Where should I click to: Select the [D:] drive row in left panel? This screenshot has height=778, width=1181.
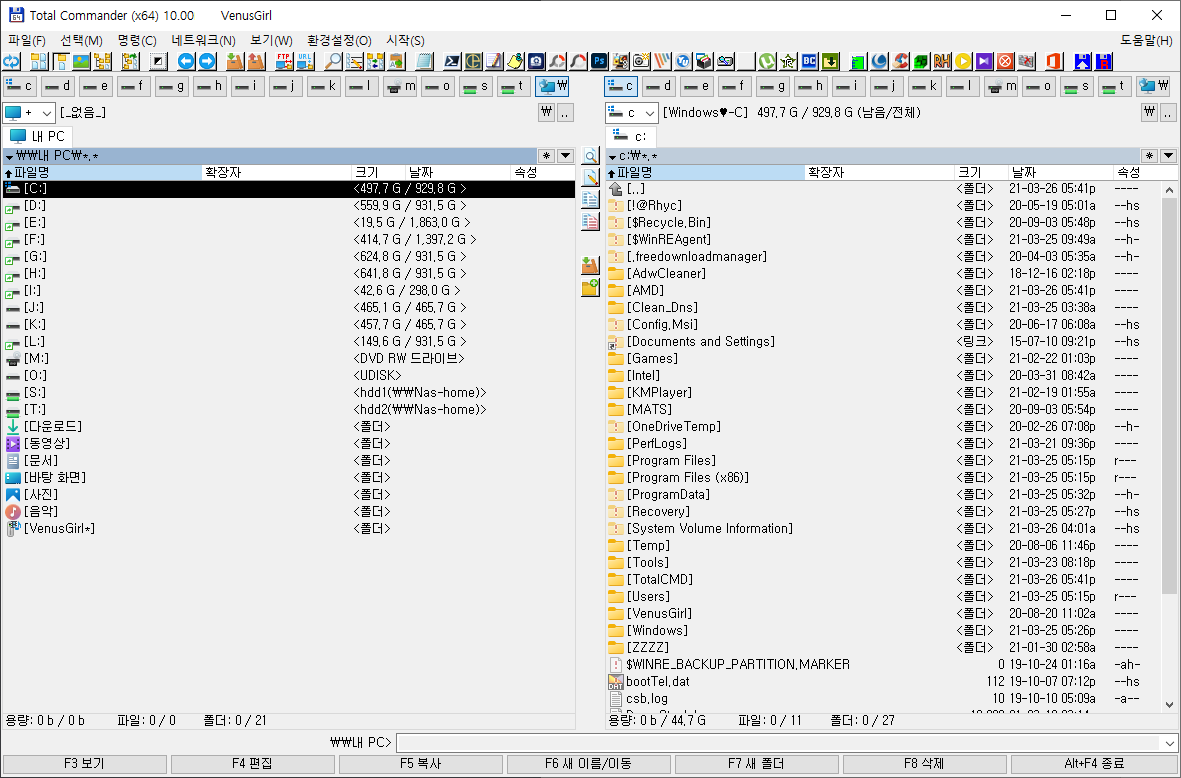(288, 206)
